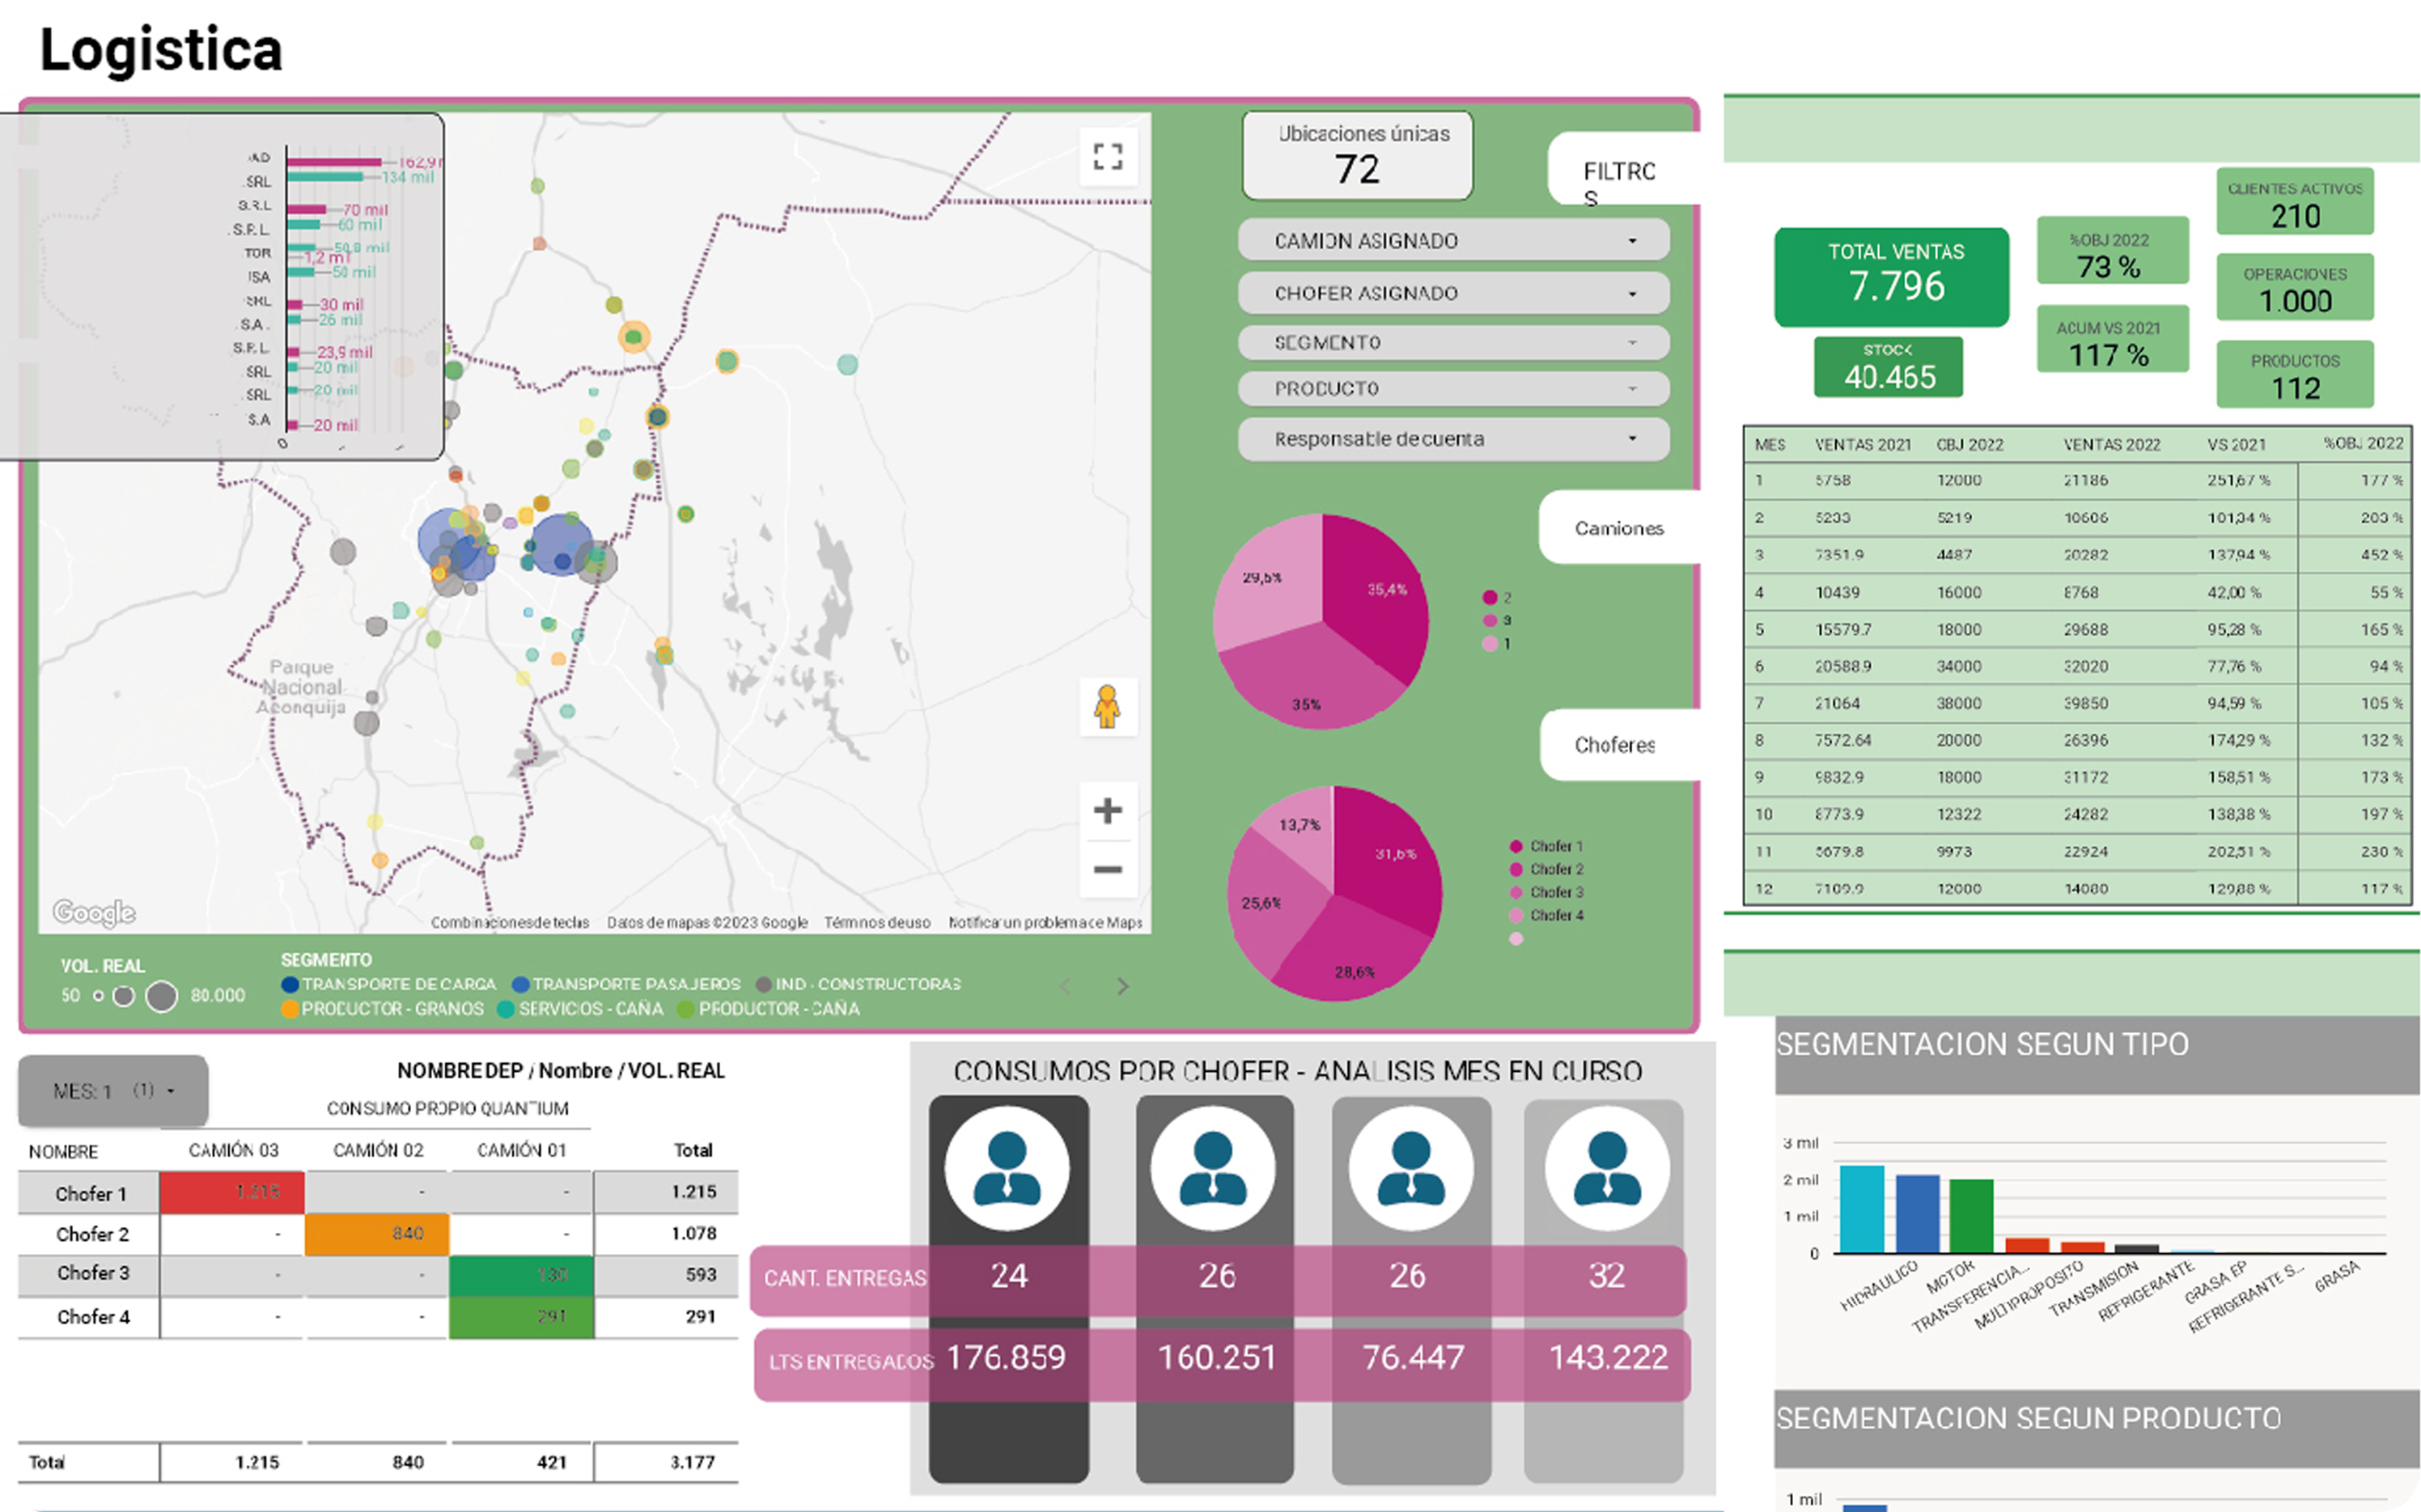Open Términos de uso map link
The width and height of the screenshot is (2421, 1512).
[x=876, y=922]
